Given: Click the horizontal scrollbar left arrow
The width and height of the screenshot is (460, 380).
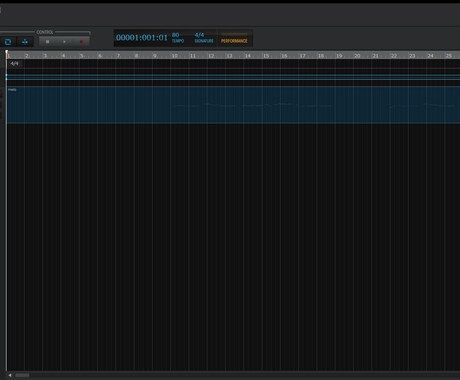Looking at the screenshot, I should (10, 375).
